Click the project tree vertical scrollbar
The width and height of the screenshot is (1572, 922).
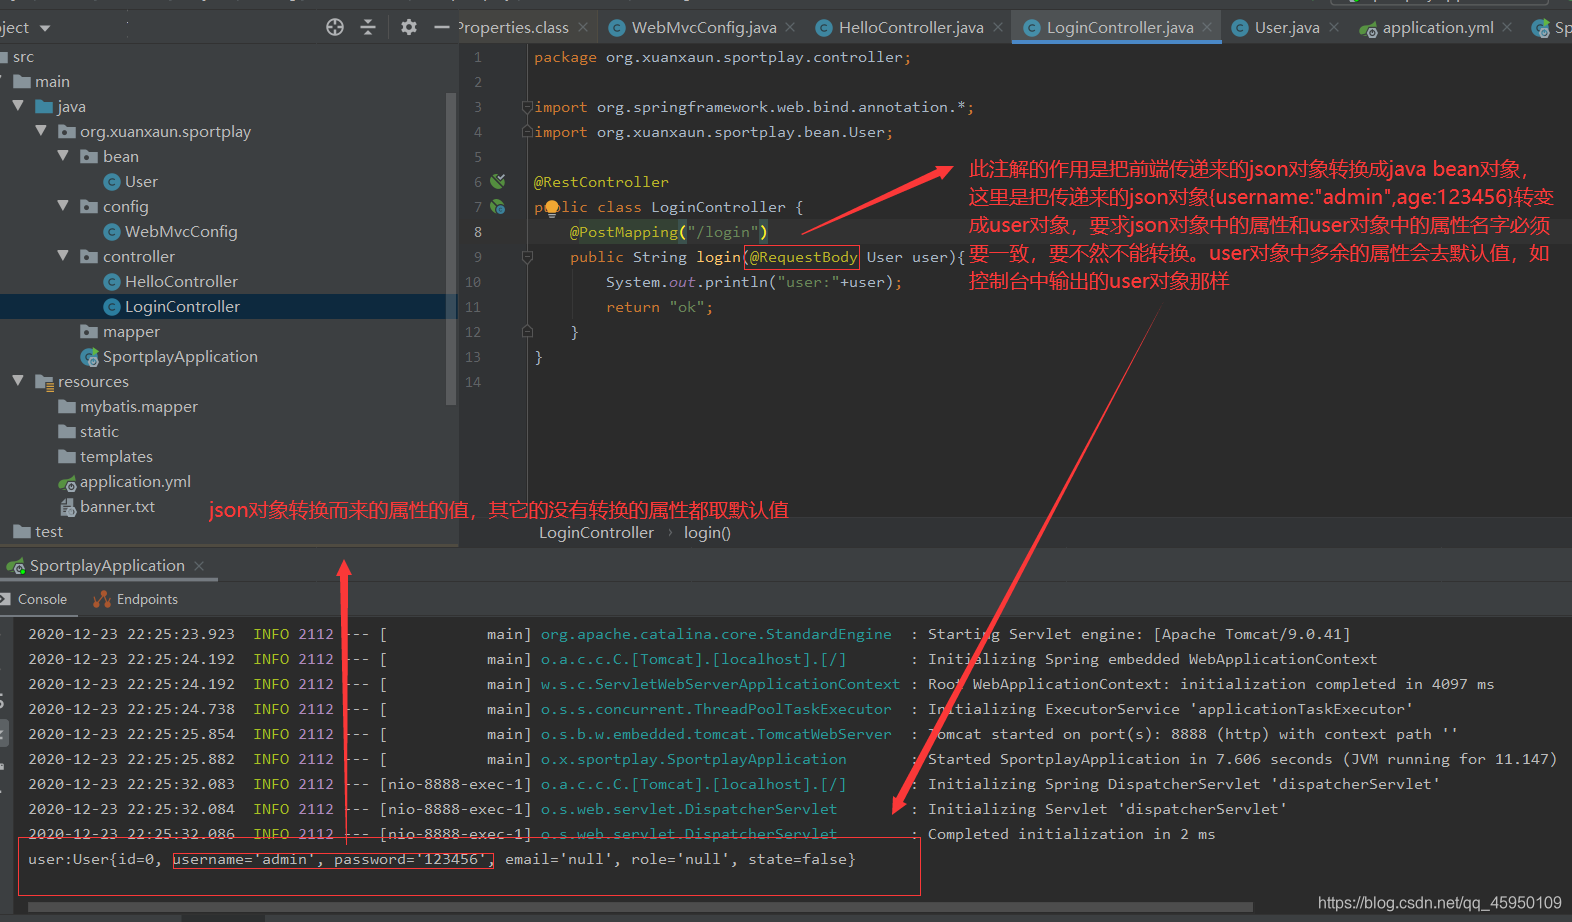(451, 248)
